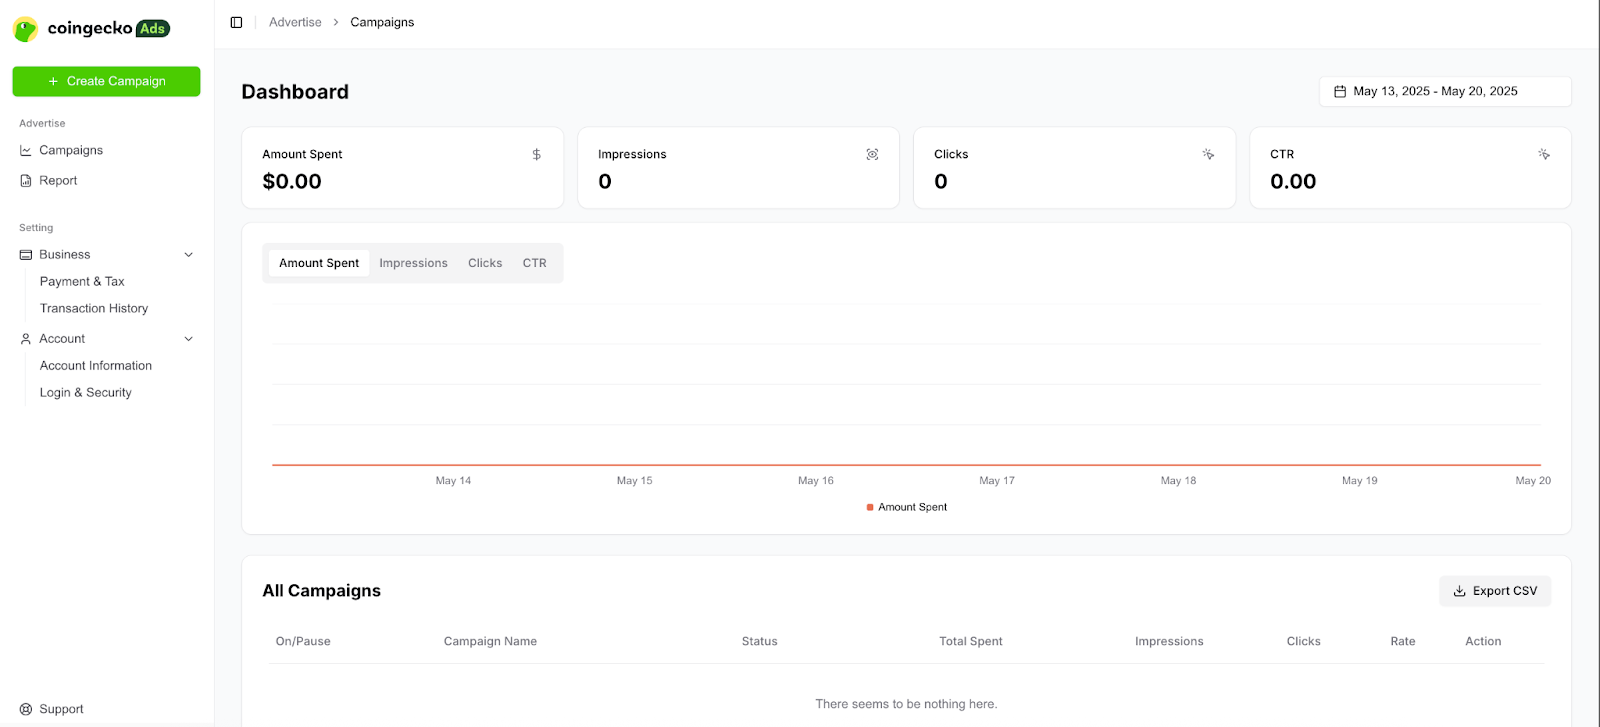Viewport: 1600px width, 727px height.
Task: Open Transaction History page
Action: tap(94, 309)
